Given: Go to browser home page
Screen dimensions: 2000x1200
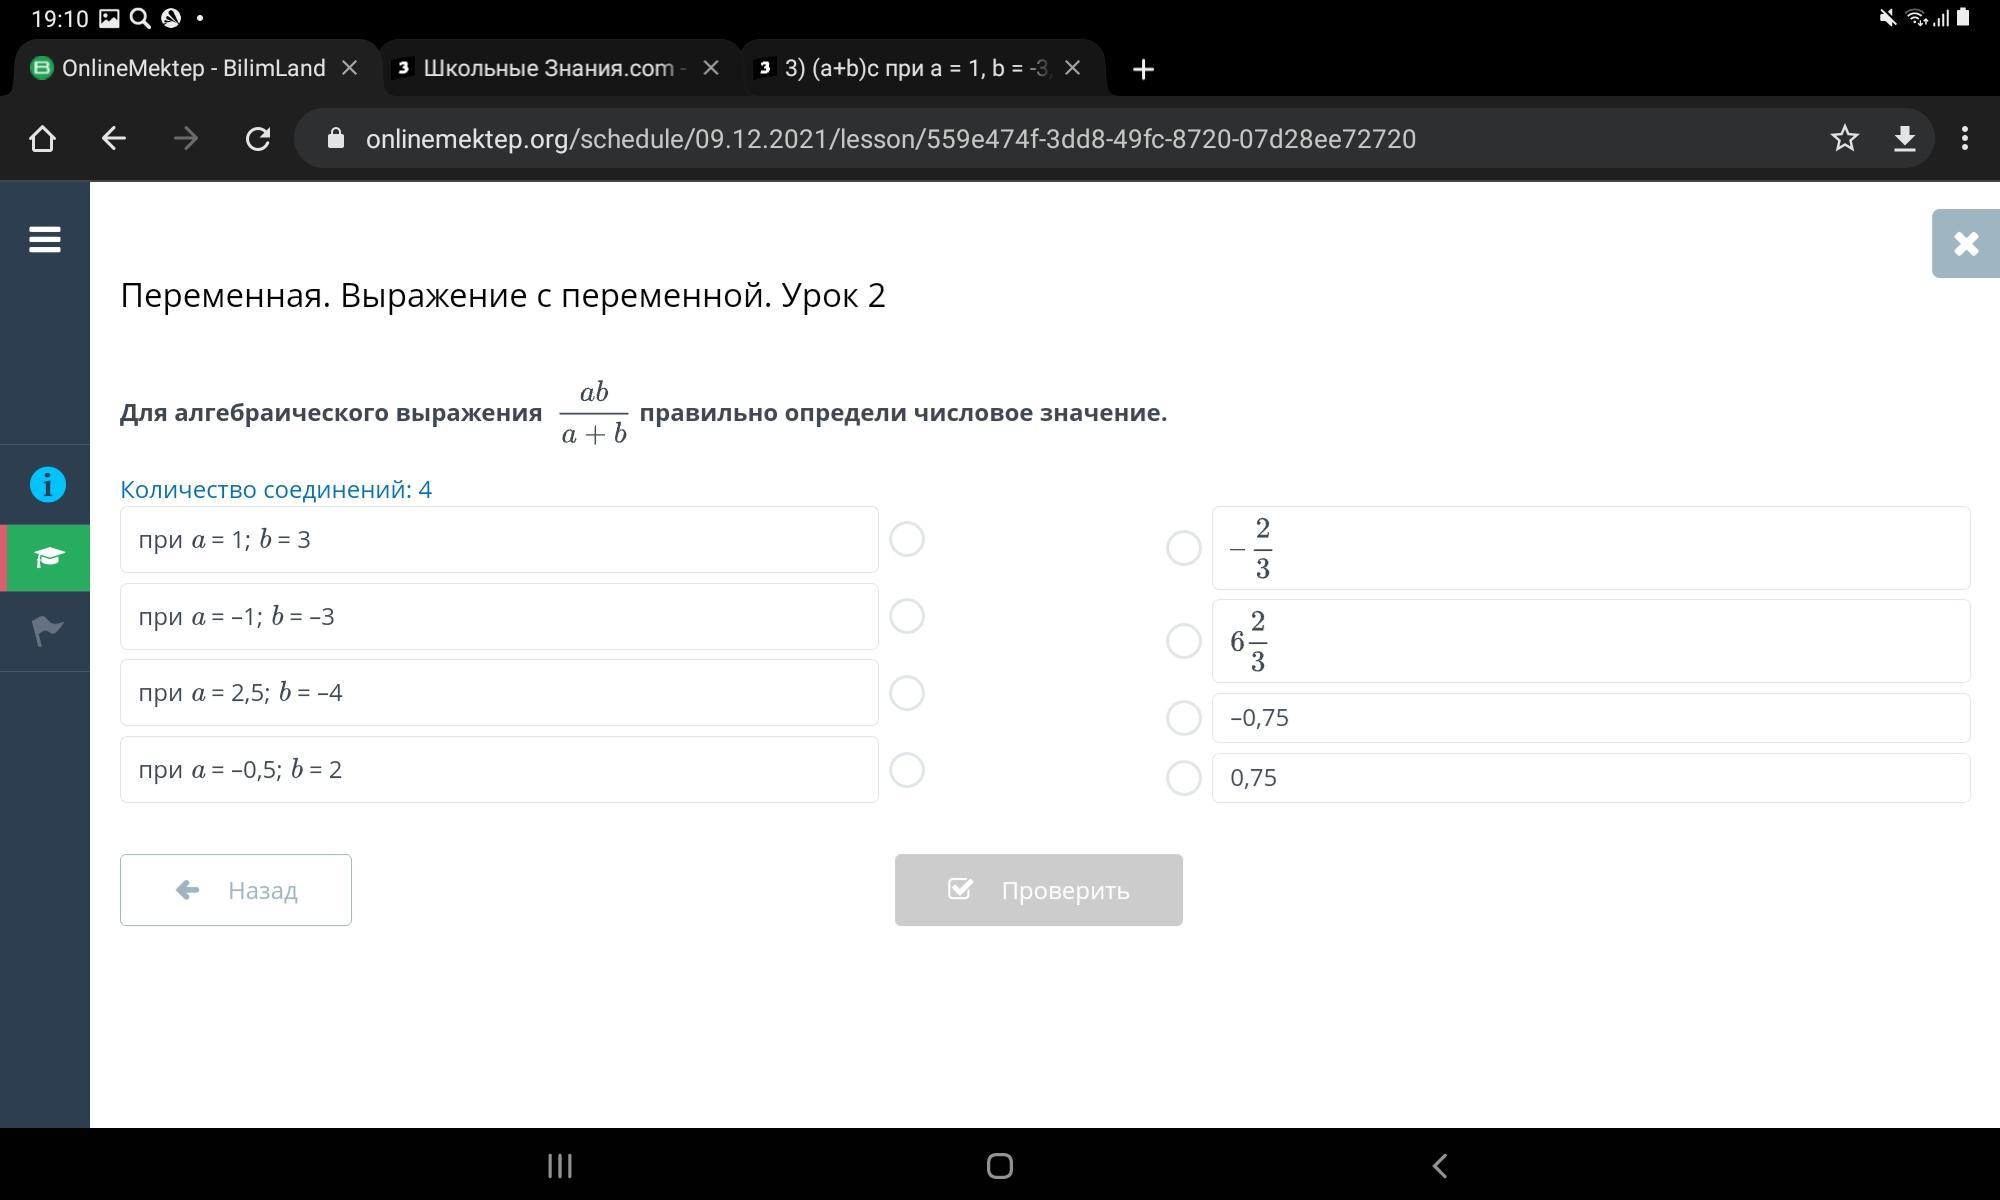Looking at the screenshot, I should click(x=42, y=139).
